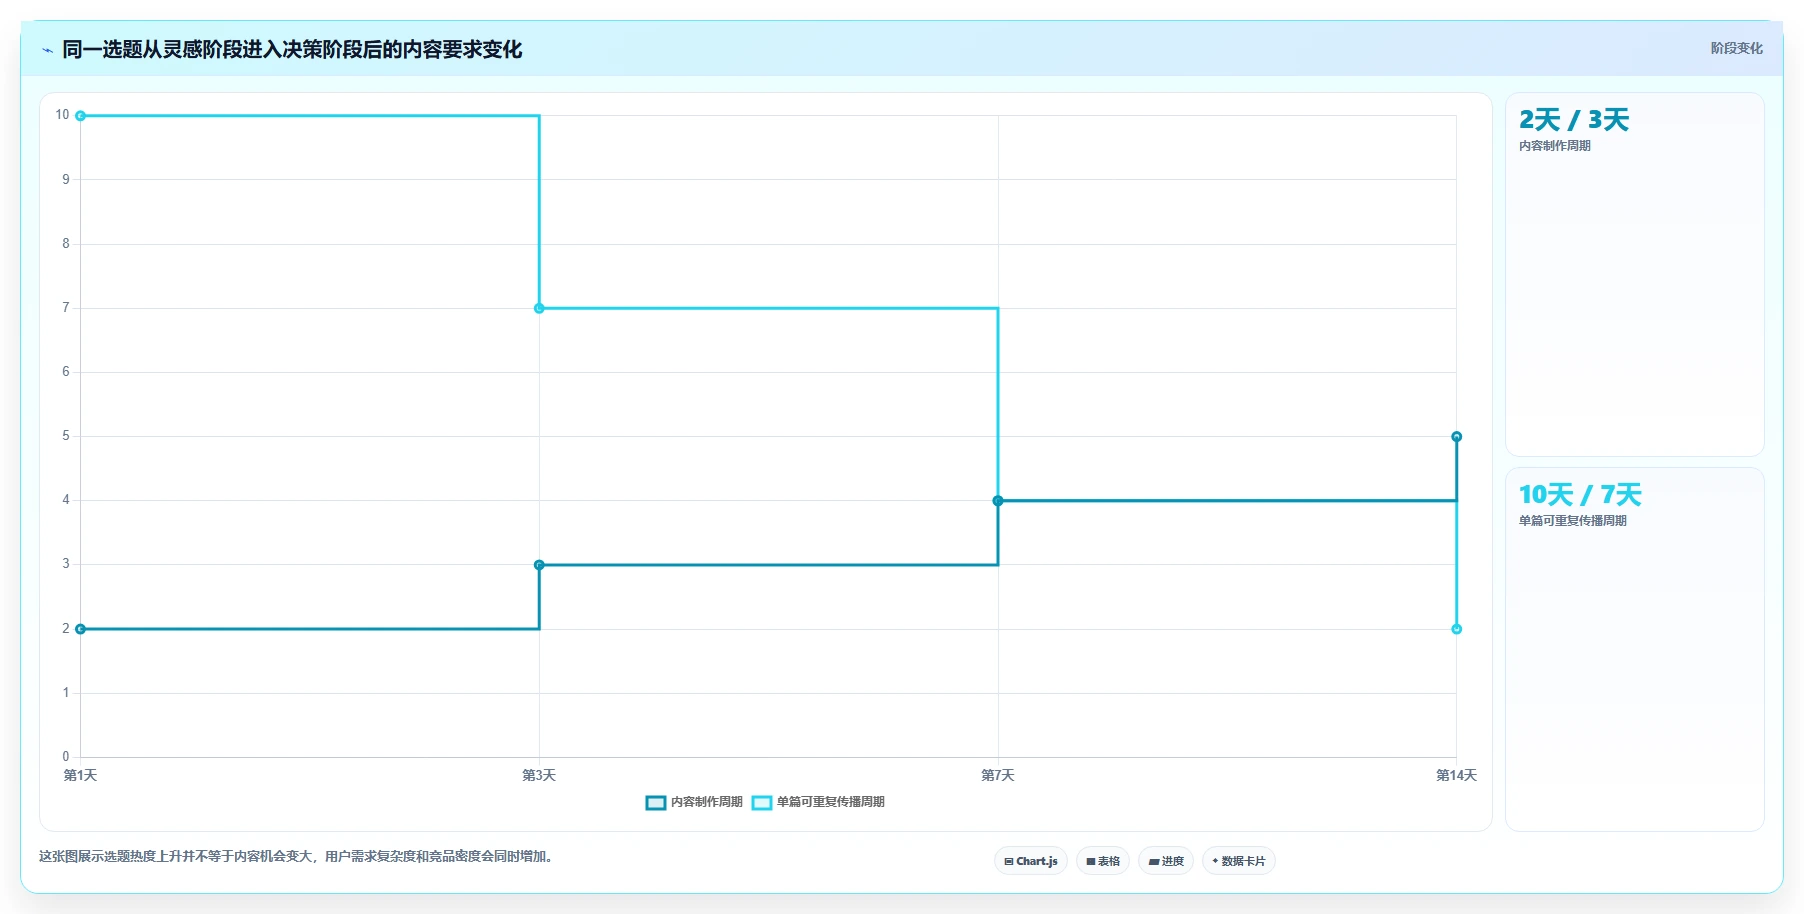Toggle the 单篇可重复传播周期 legend swatch

(762, 802)
